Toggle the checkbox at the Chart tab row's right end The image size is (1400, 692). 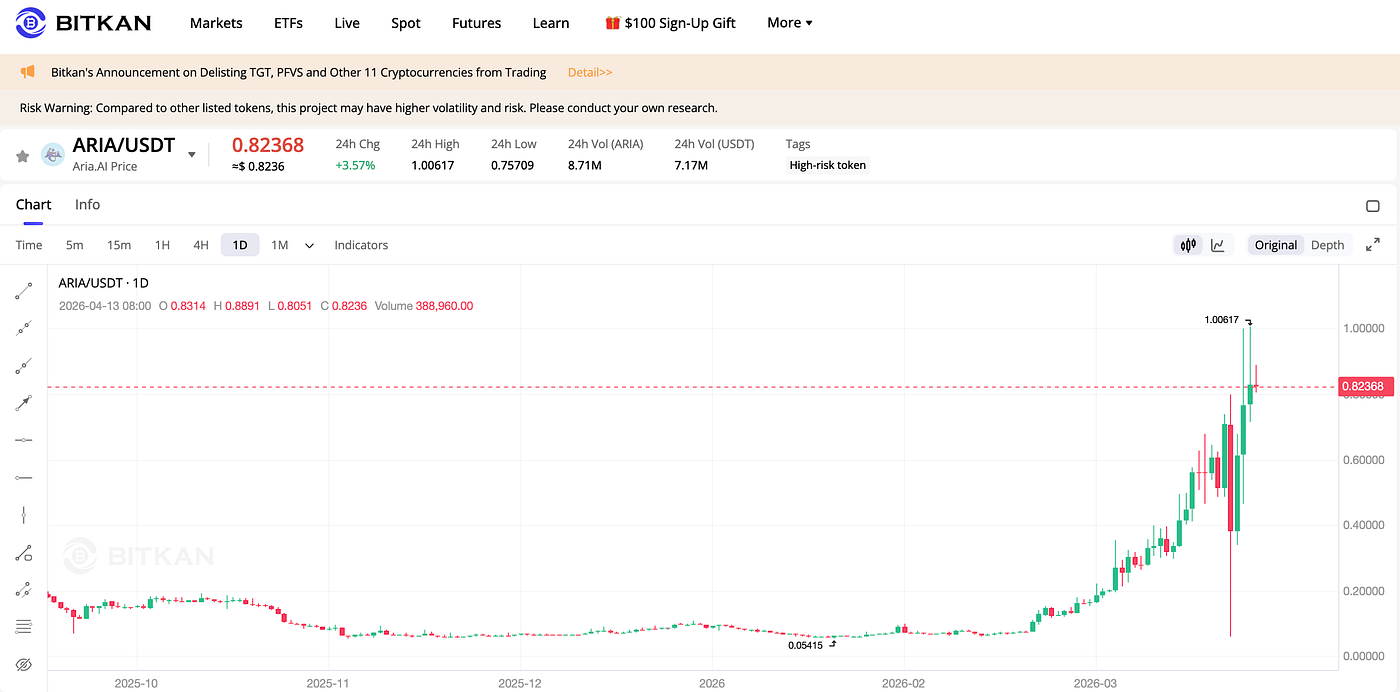(1372, 206)
